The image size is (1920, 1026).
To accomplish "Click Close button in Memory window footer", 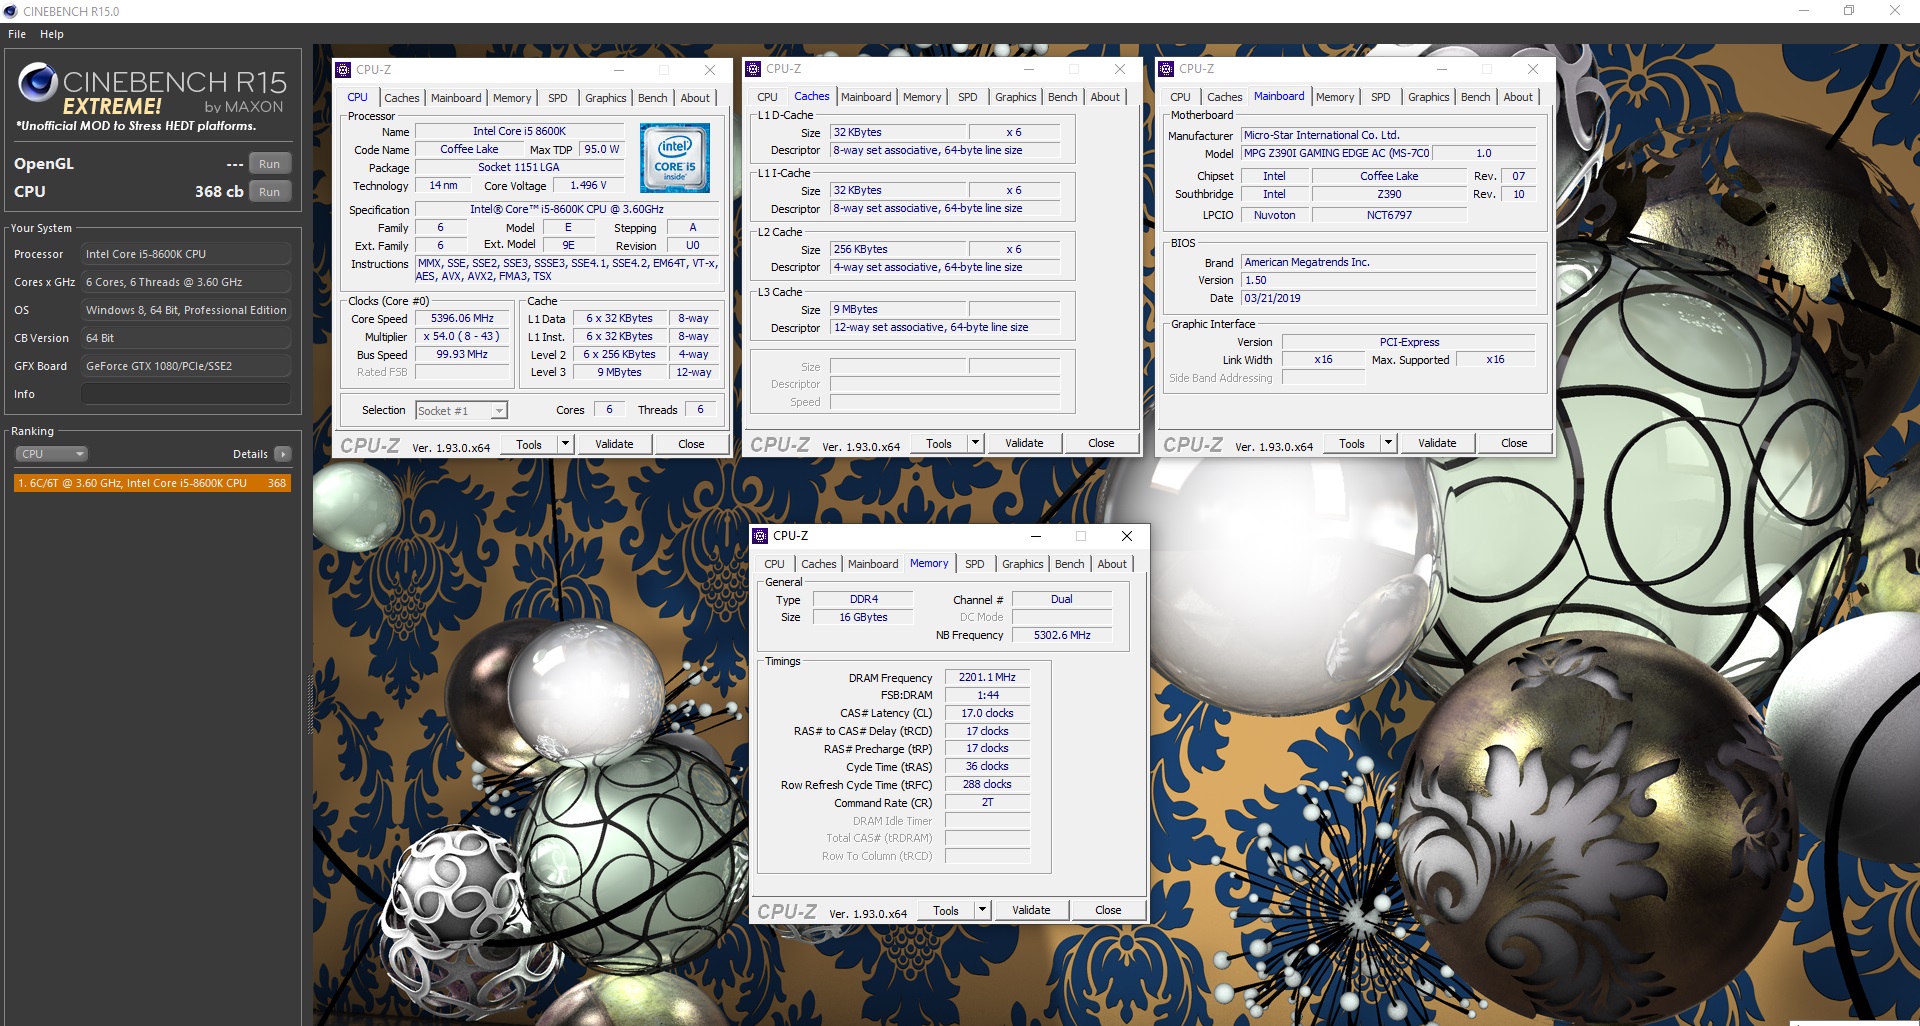I will 1108,910.
